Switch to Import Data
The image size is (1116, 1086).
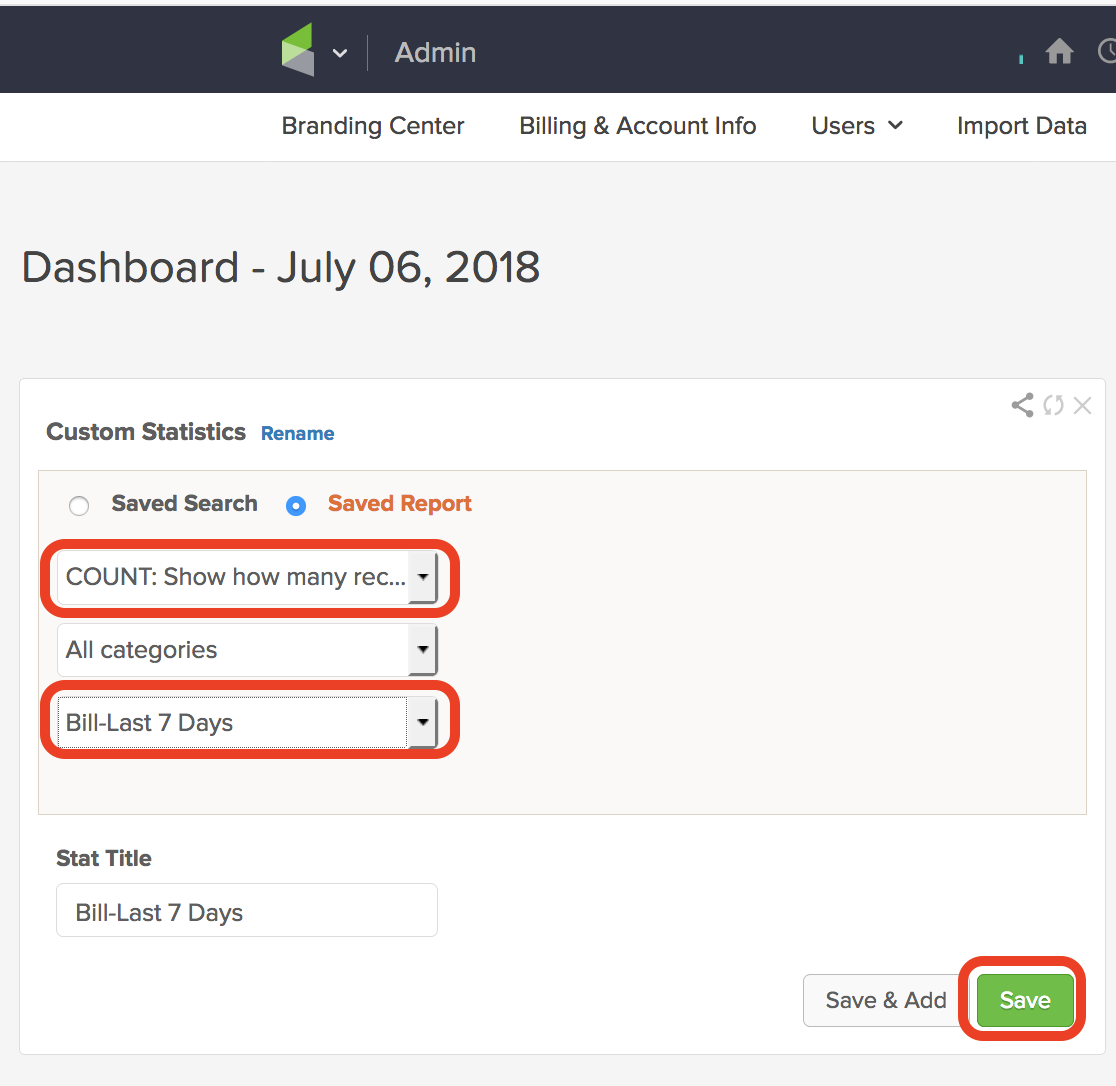(x=1022, y=126)
